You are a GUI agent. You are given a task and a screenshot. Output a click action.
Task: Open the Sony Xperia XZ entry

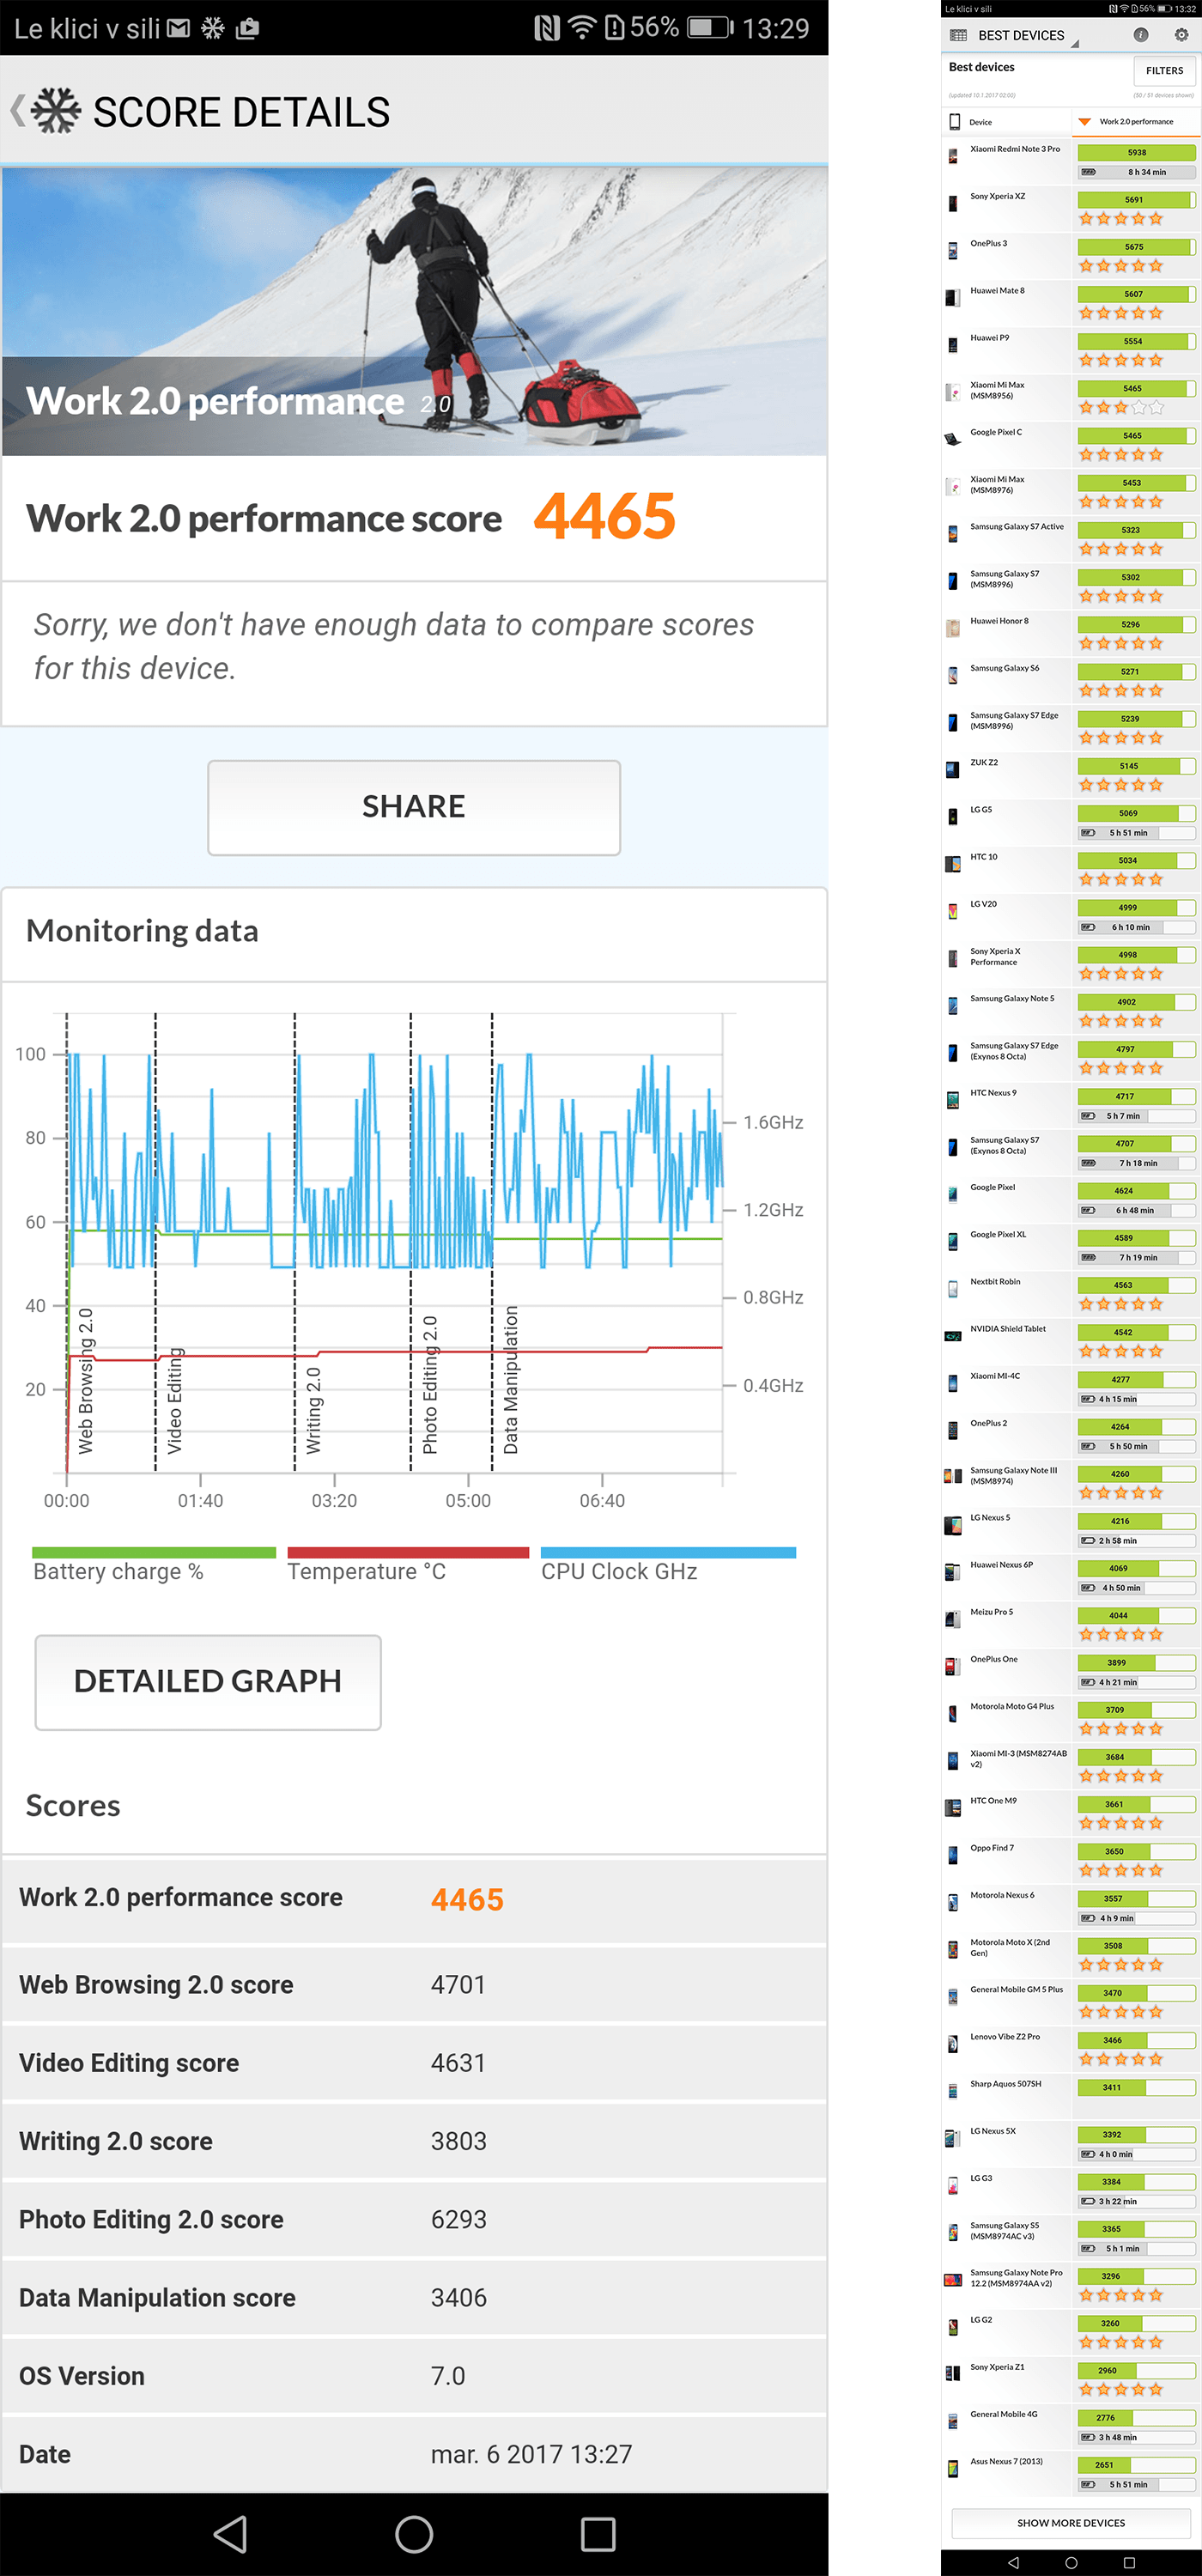coord(1070,208)
